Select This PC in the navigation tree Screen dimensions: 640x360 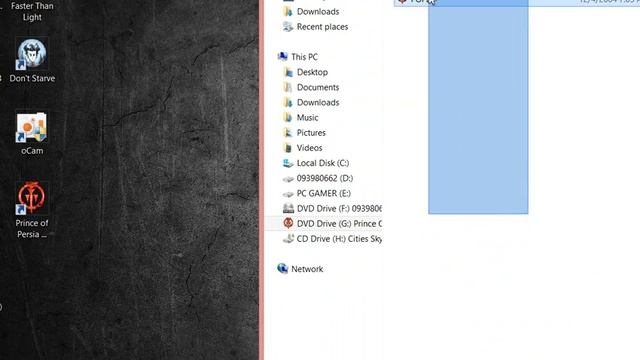[304, 57]
